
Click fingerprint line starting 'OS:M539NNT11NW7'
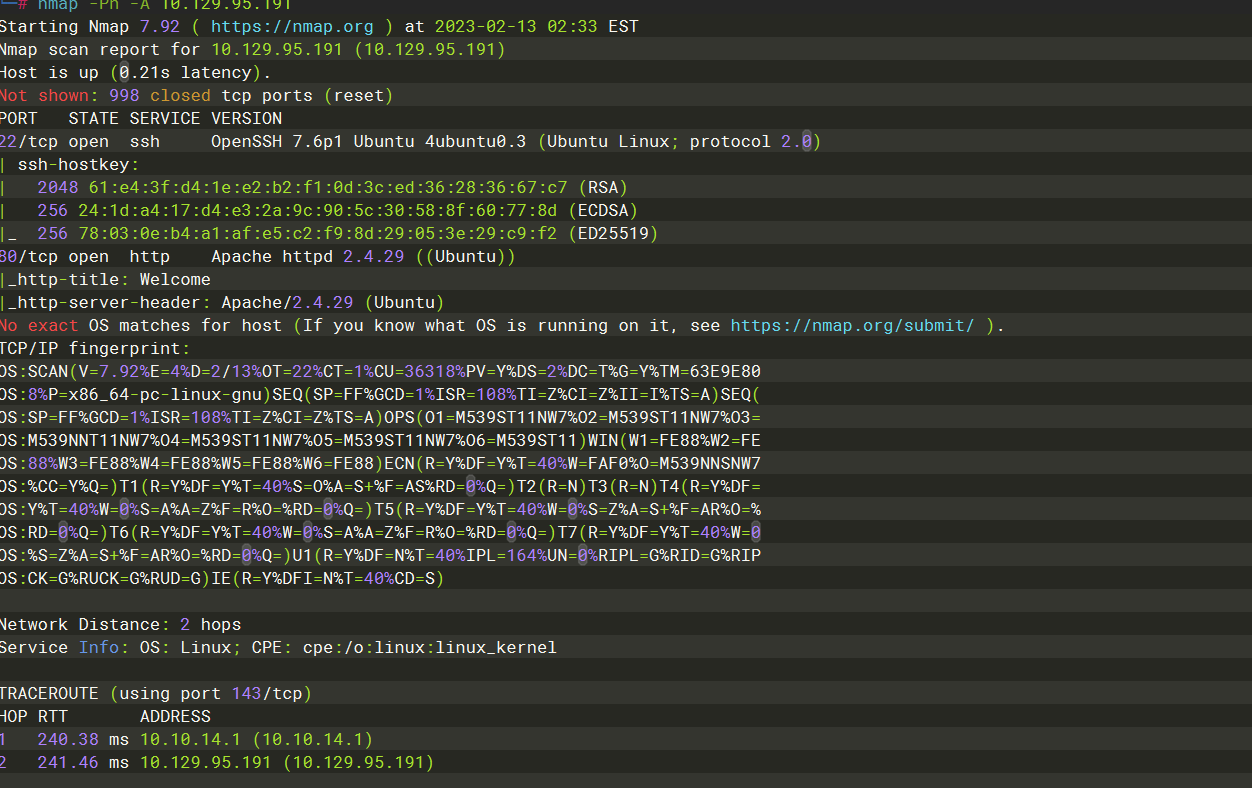tap(380, 440)
